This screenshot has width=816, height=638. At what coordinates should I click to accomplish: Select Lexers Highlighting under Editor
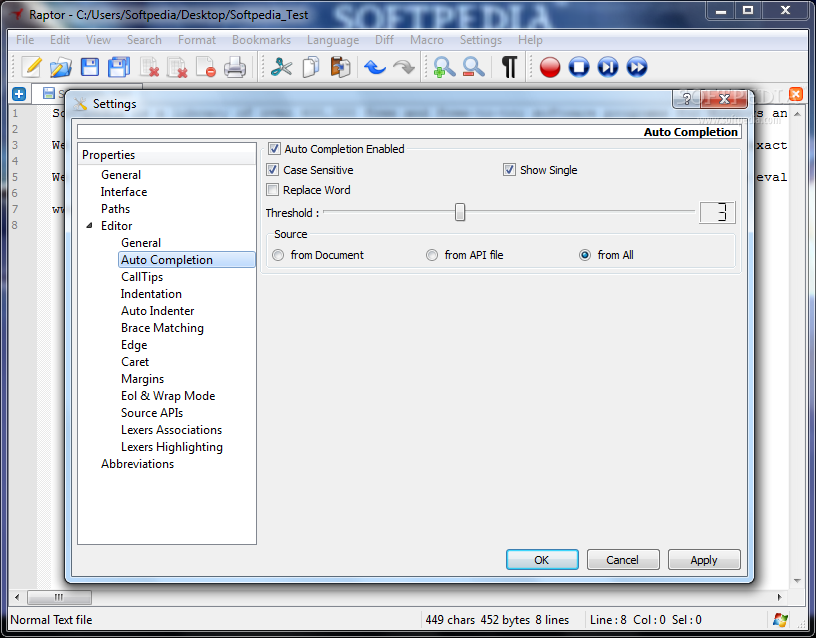click(172, 447)
